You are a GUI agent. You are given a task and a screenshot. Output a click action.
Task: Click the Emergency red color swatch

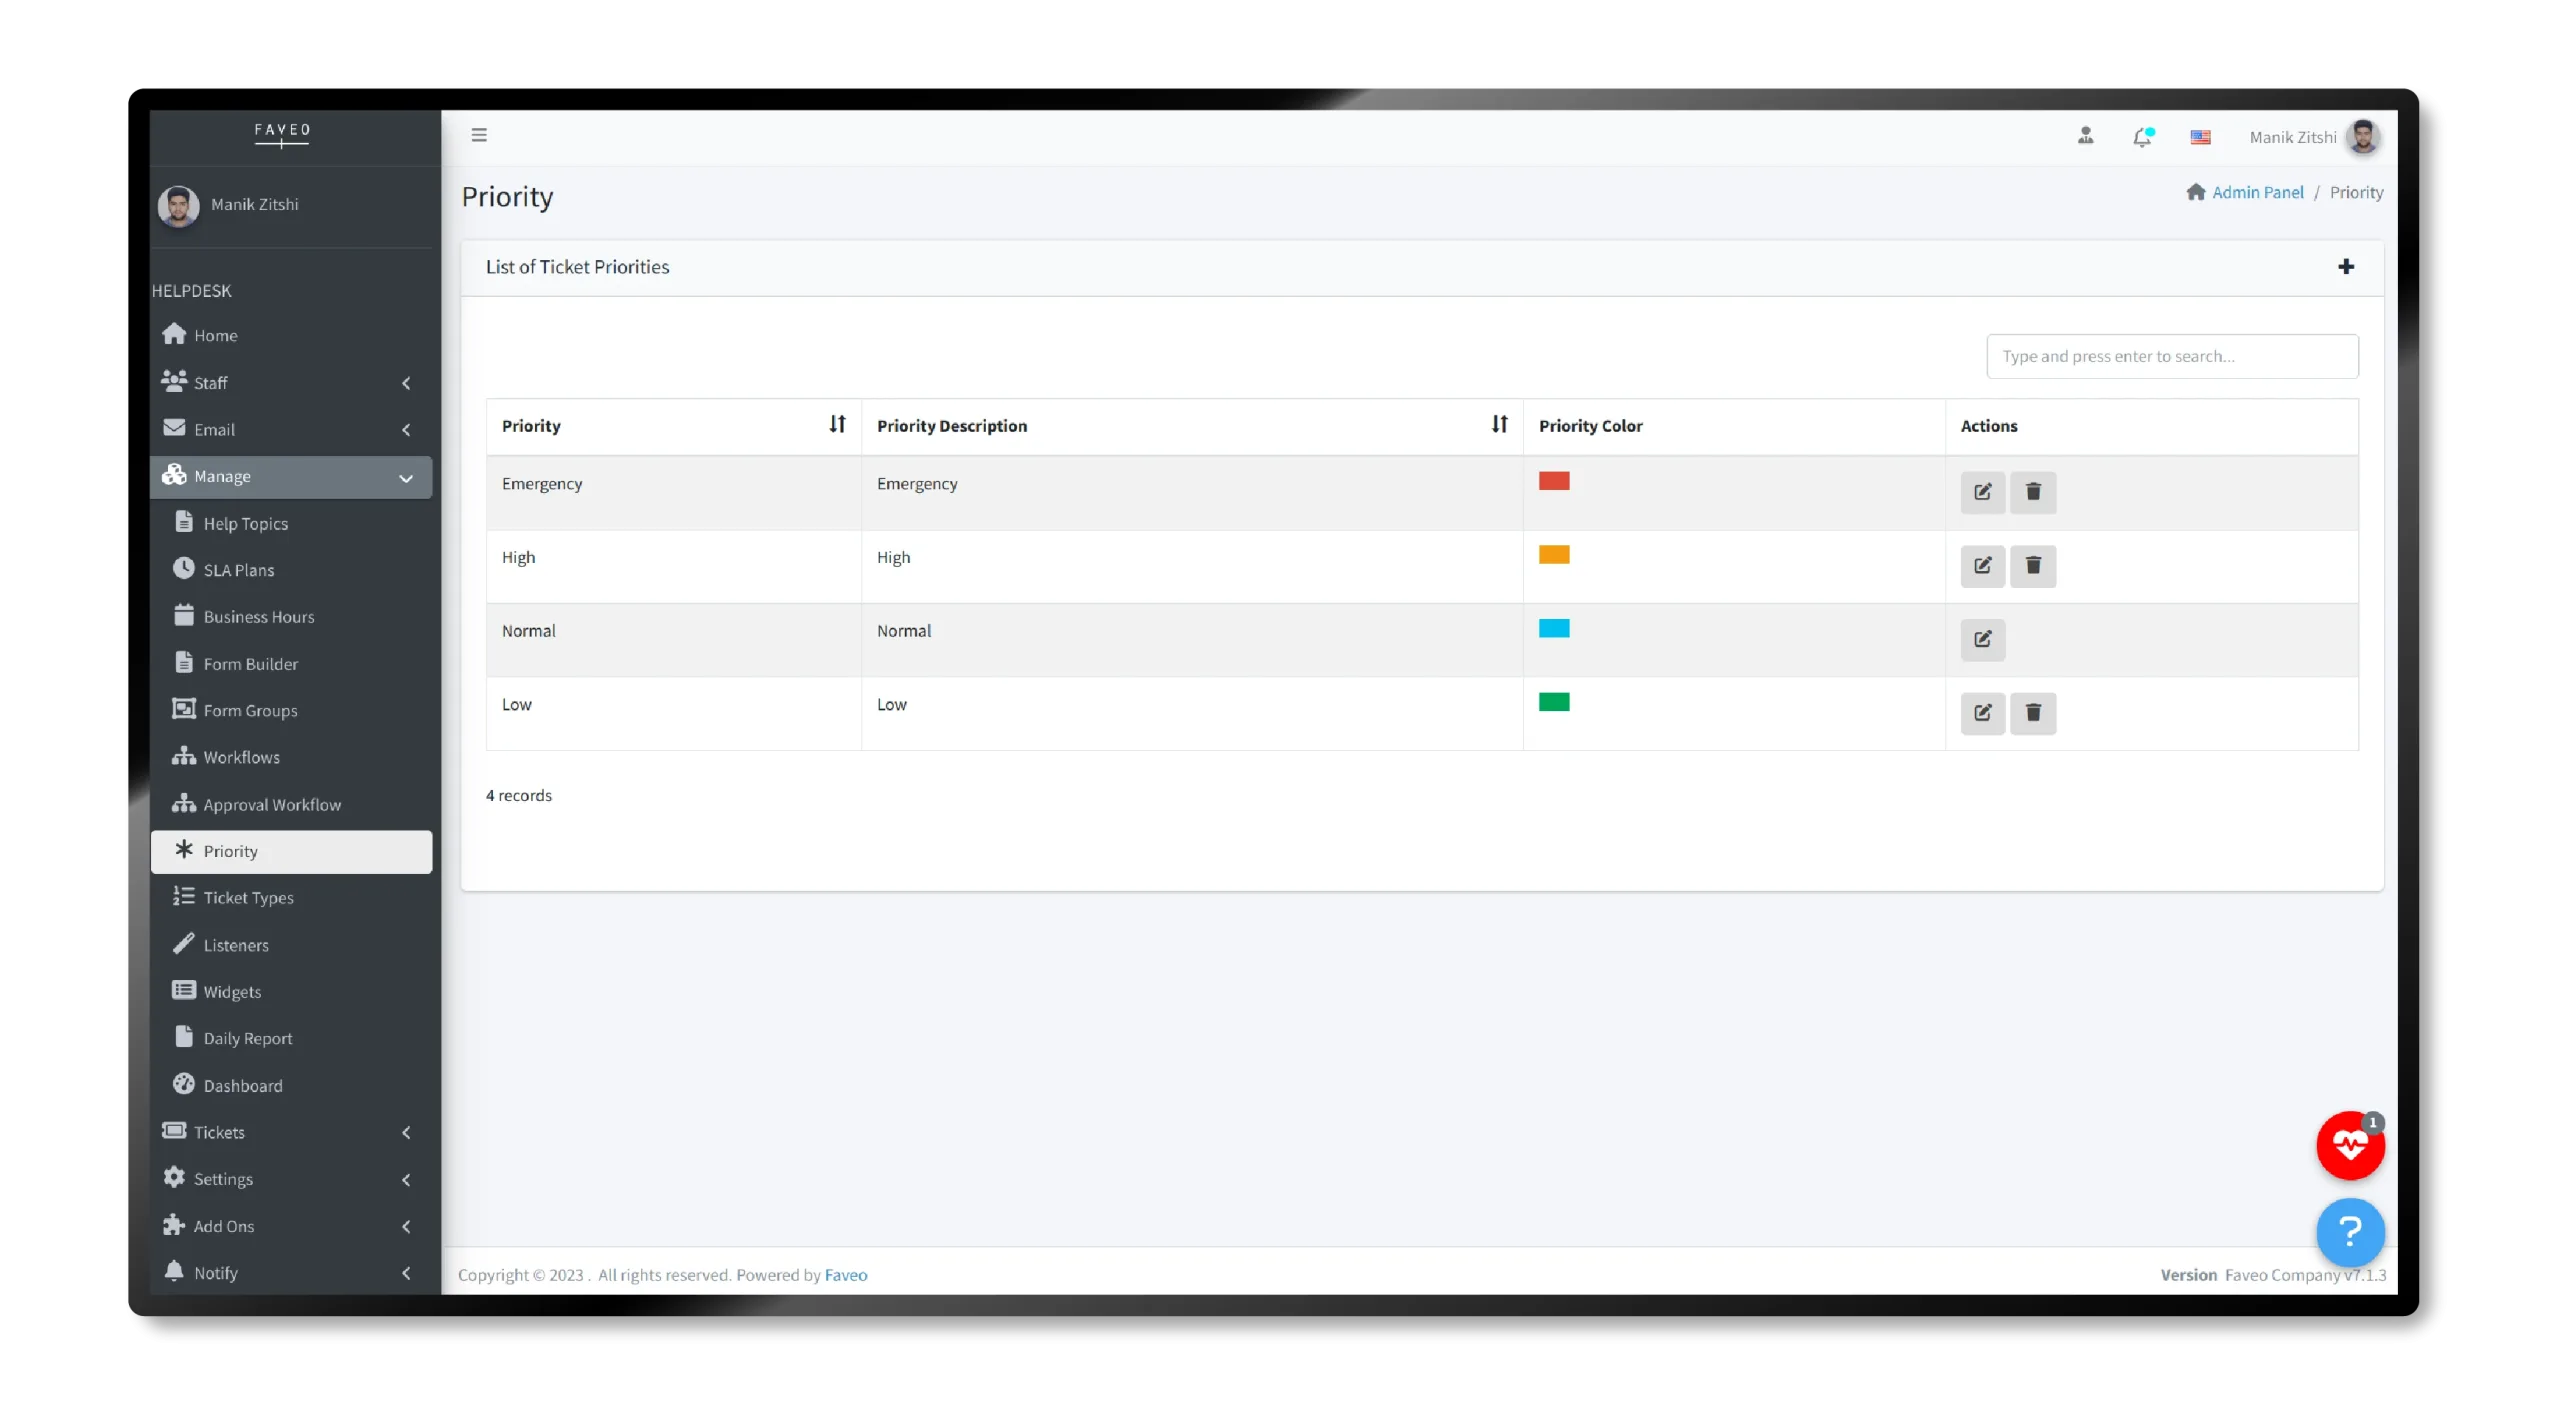tap(1554, 481)
